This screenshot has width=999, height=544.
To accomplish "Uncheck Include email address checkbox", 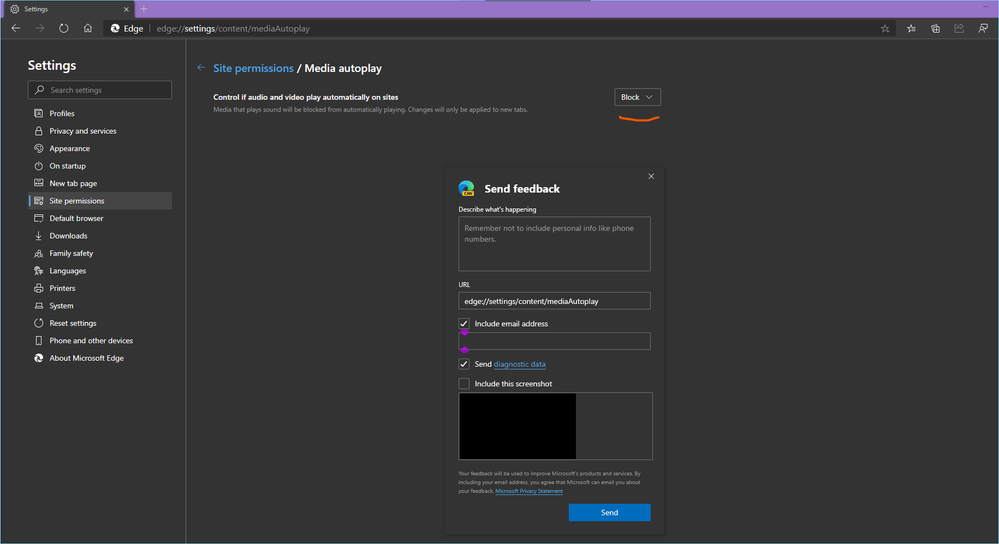I will (x=464, y=324).
